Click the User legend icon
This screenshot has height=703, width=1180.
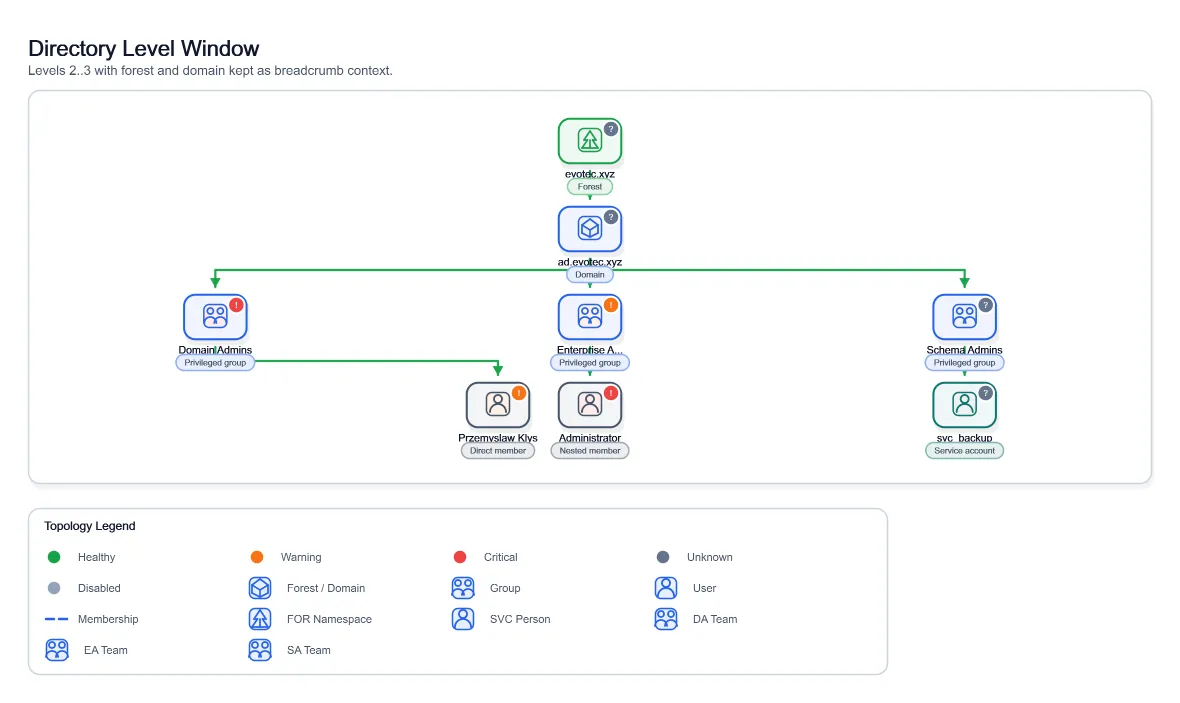click(666, 588)
